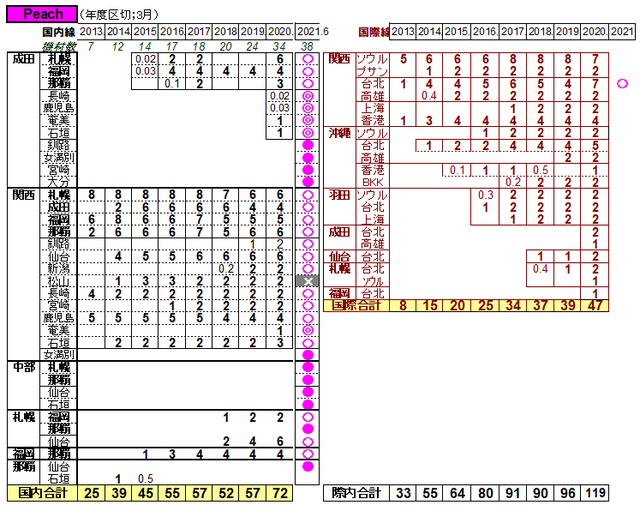Image resolution: width=640 pixels, height=511 pixels.
Task: Select the 国際合計 total label
Action: point(356,305)
